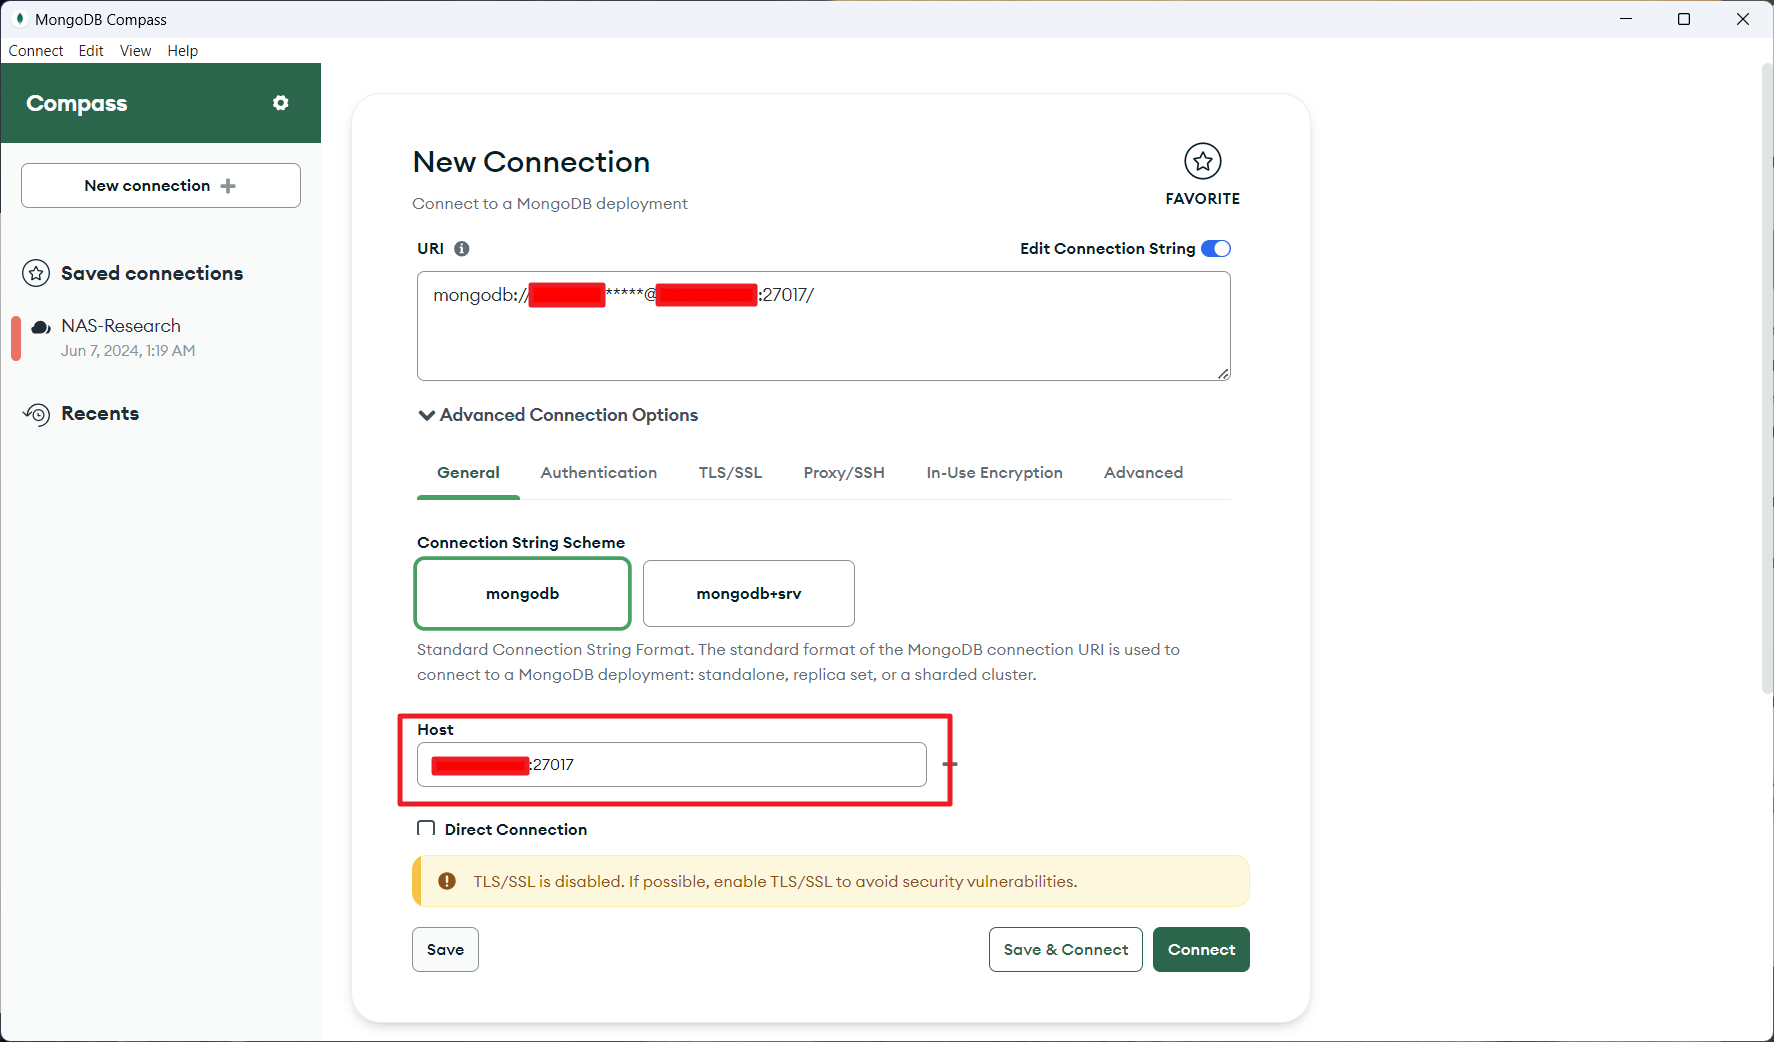The width and height of the screenshot is (1774, 1042).
Task: Minimize the MongoDB Compass window
Action: pos(1626,19)
